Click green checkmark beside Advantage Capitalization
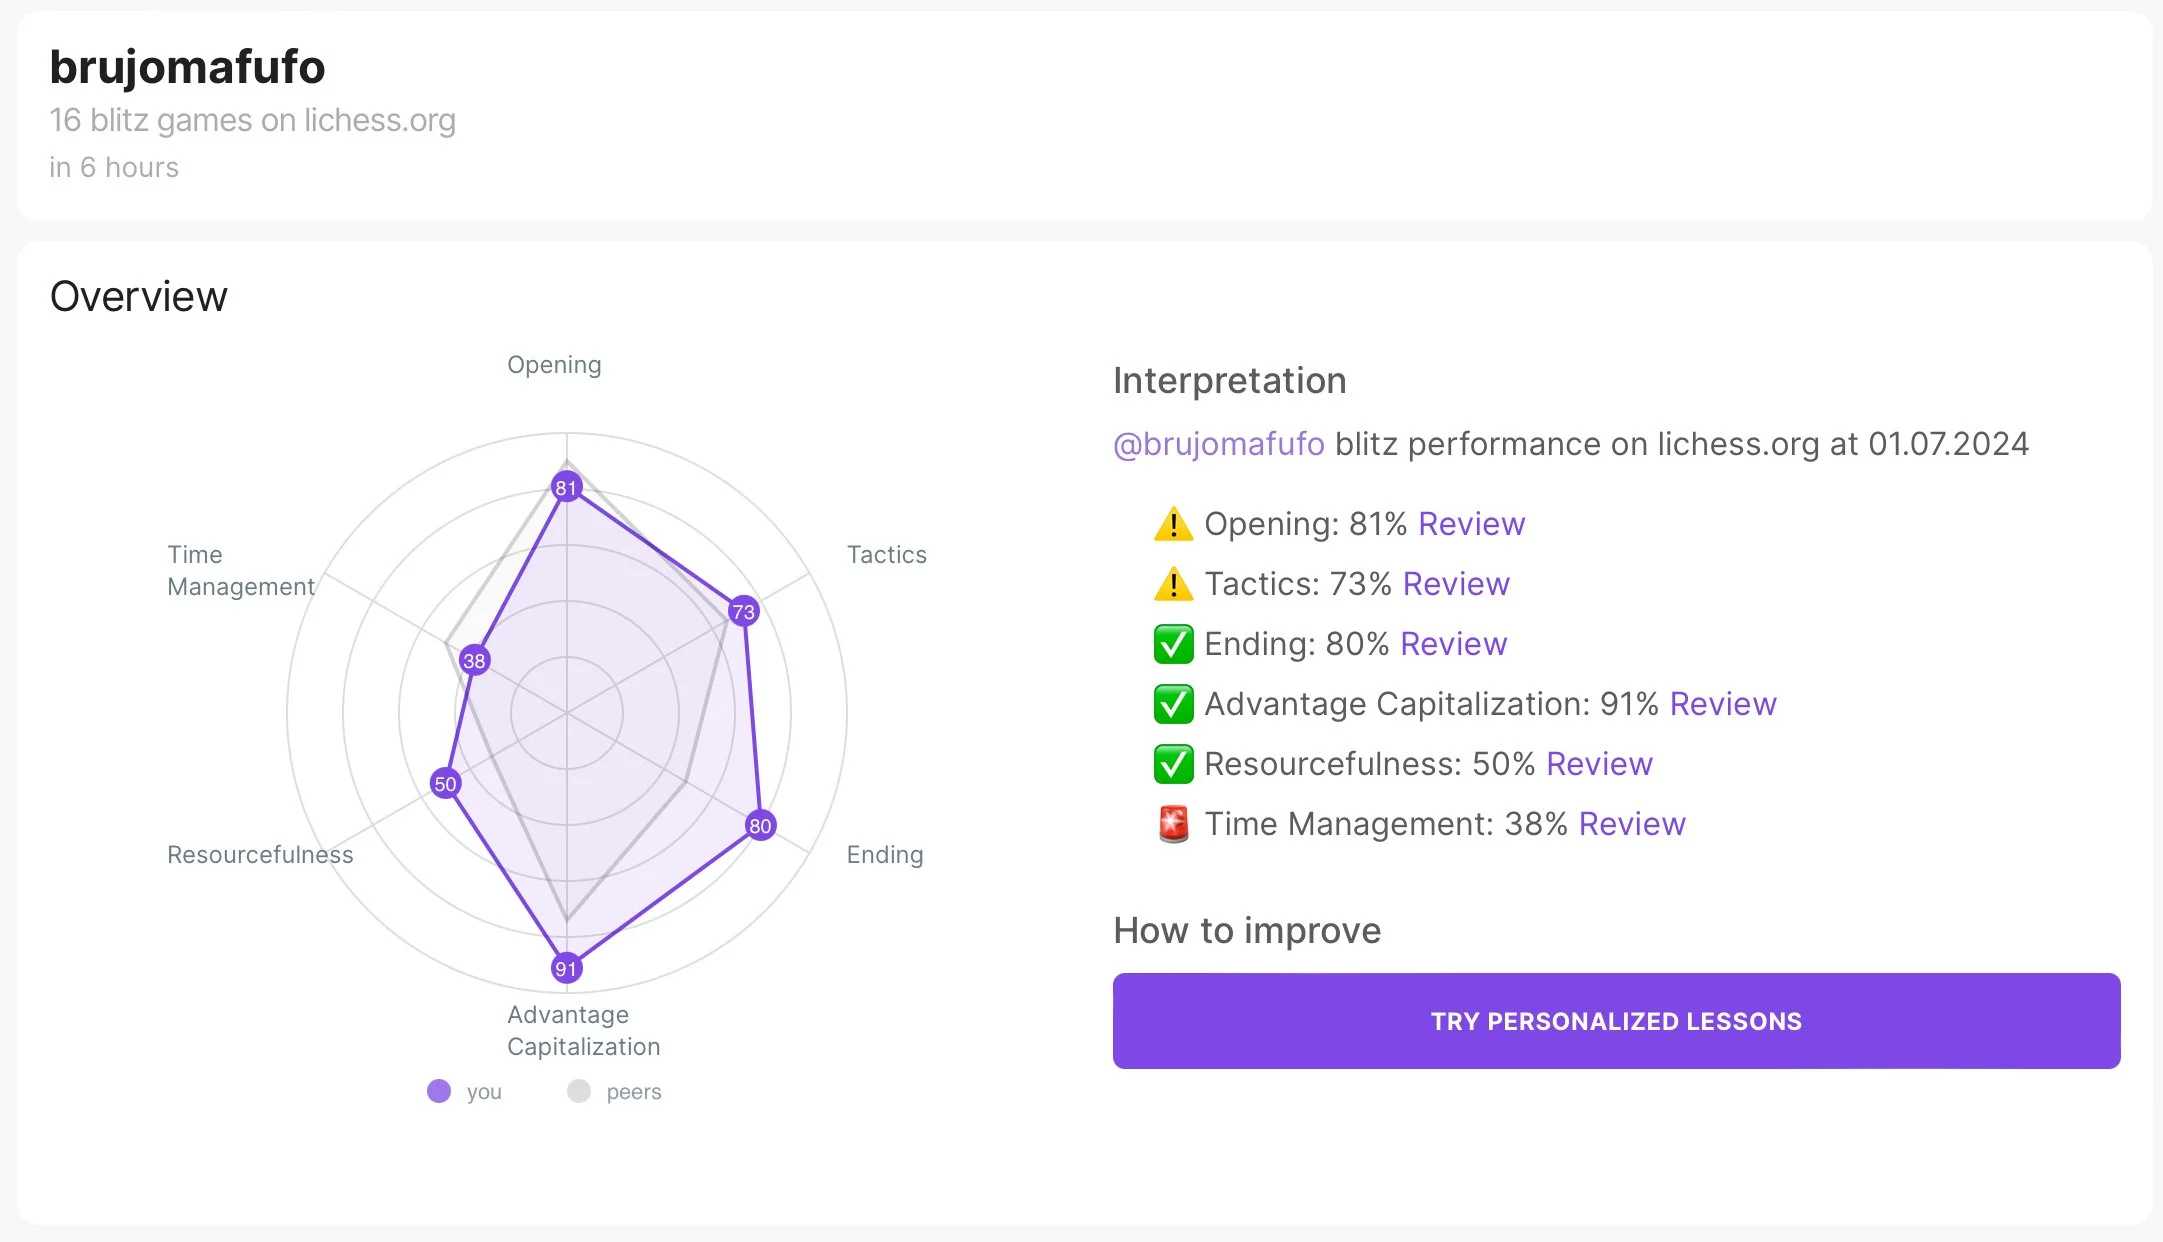Viewport: 2163px width, 1242px height. [x=1173, y=704]
